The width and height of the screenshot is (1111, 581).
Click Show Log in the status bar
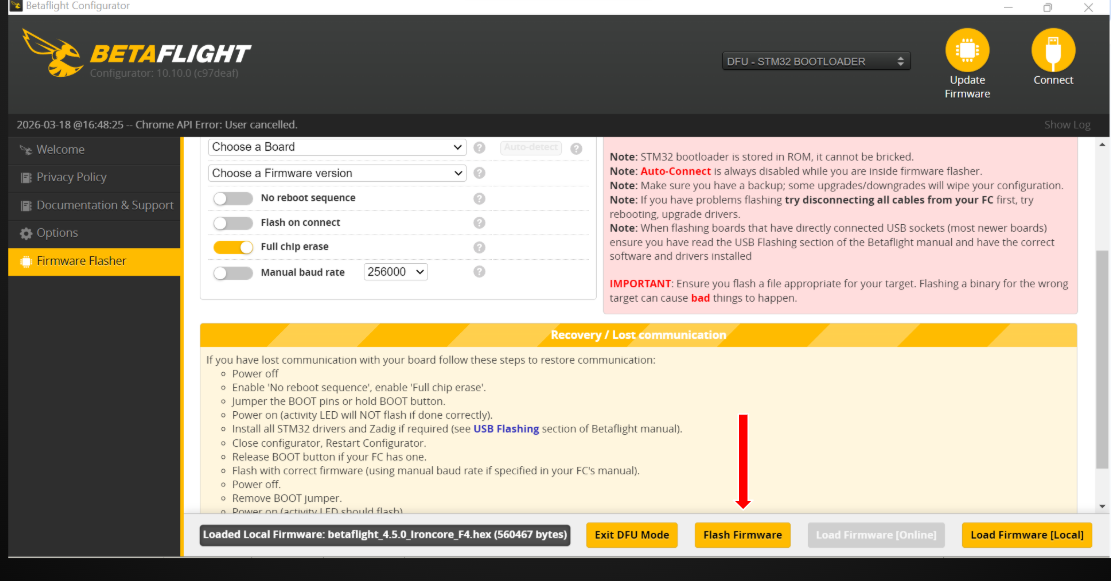click(1067, 125)
